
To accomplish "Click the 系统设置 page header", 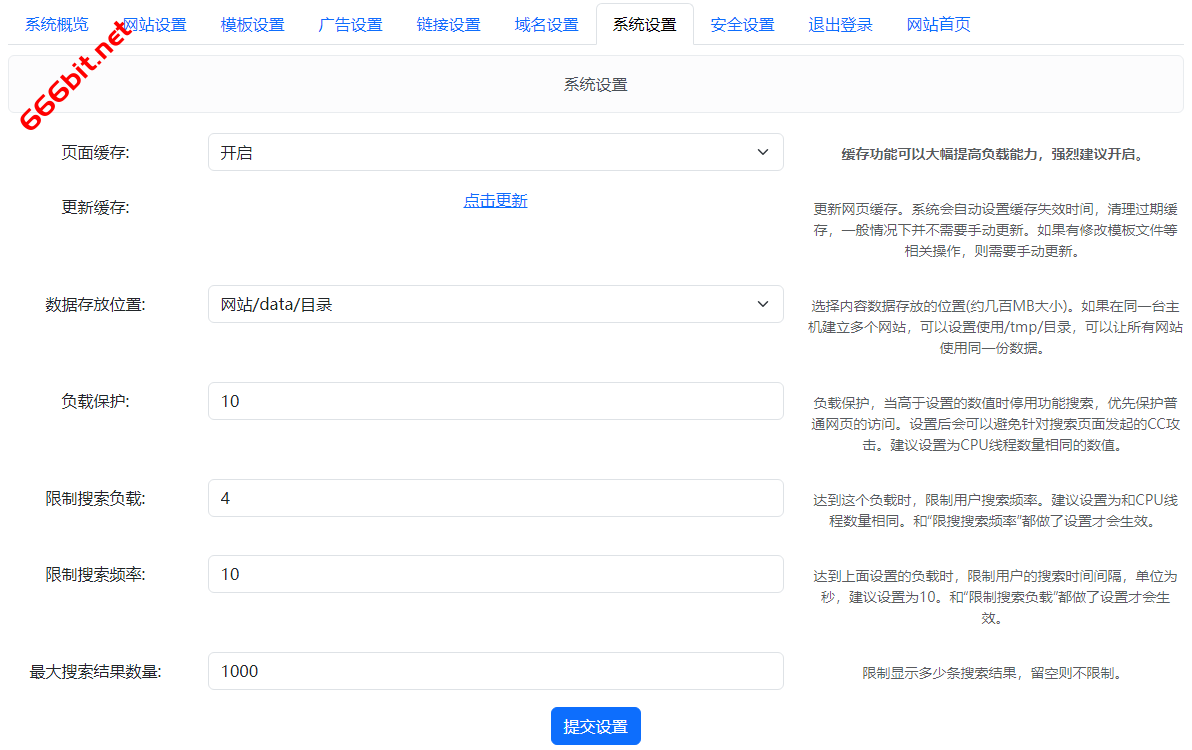I will click(x=595, y=84).
